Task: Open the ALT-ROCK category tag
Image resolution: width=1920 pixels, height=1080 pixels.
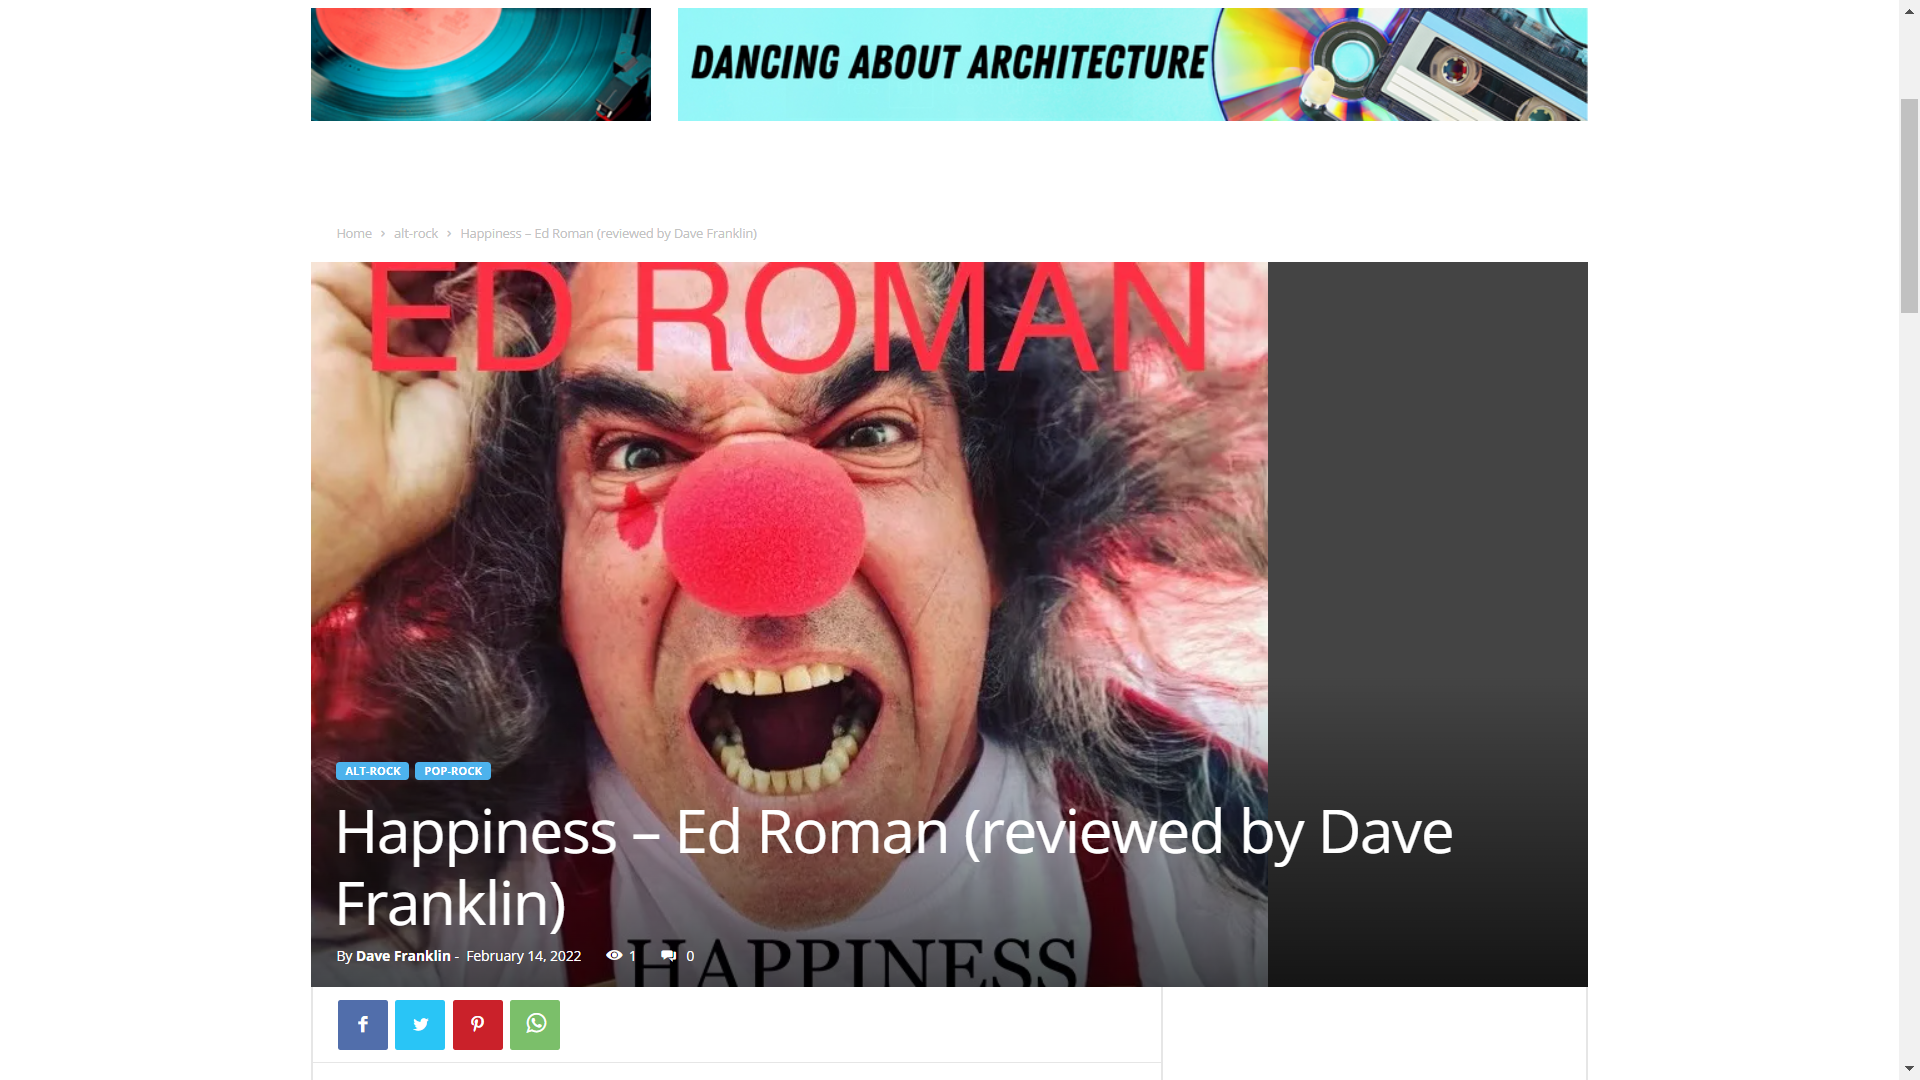Action: [372, 771]
